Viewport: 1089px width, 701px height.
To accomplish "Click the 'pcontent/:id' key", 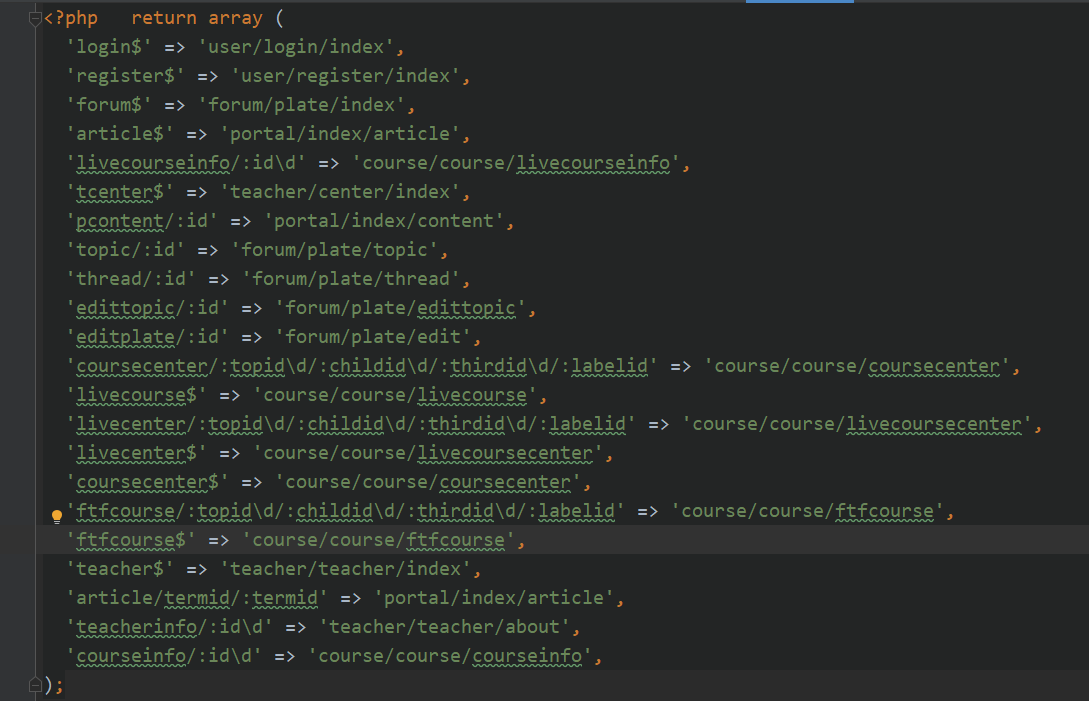I will (x=142, y=221).
